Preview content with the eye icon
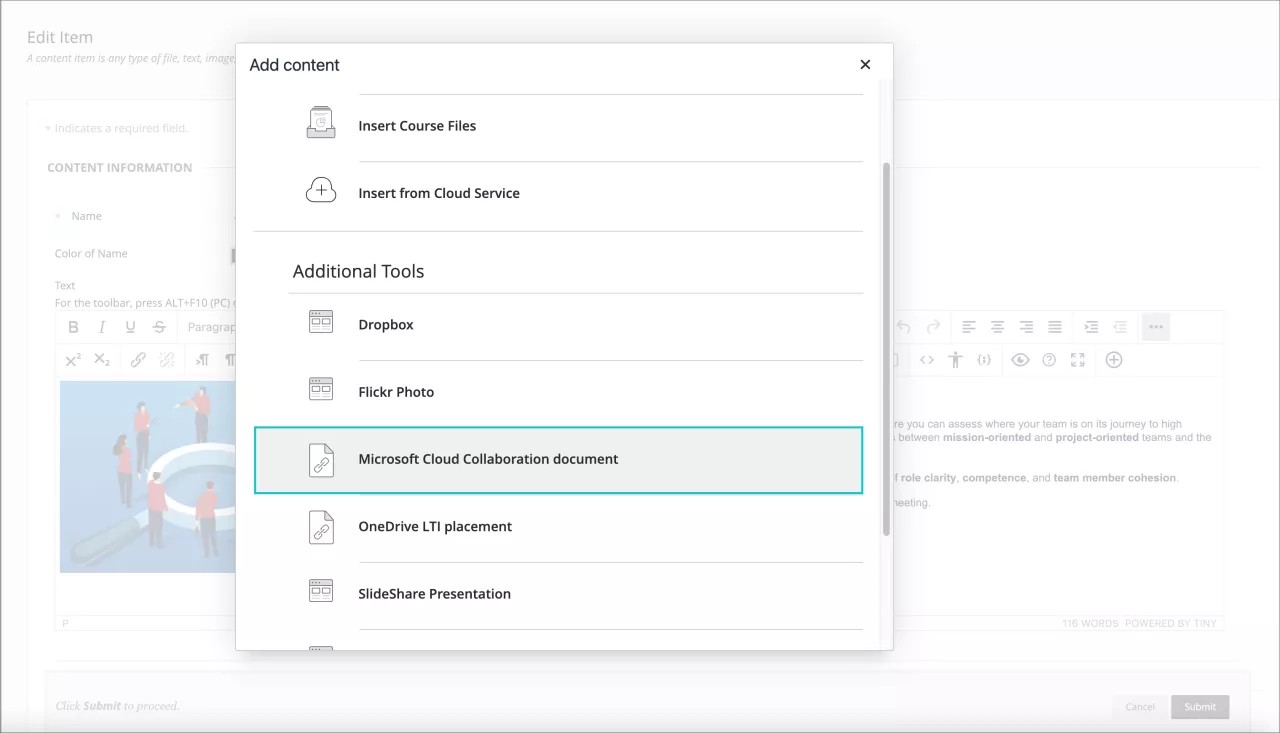The height and width of the screenshot is (733, 1280). pyautogui.click(x=1020, y=360)
